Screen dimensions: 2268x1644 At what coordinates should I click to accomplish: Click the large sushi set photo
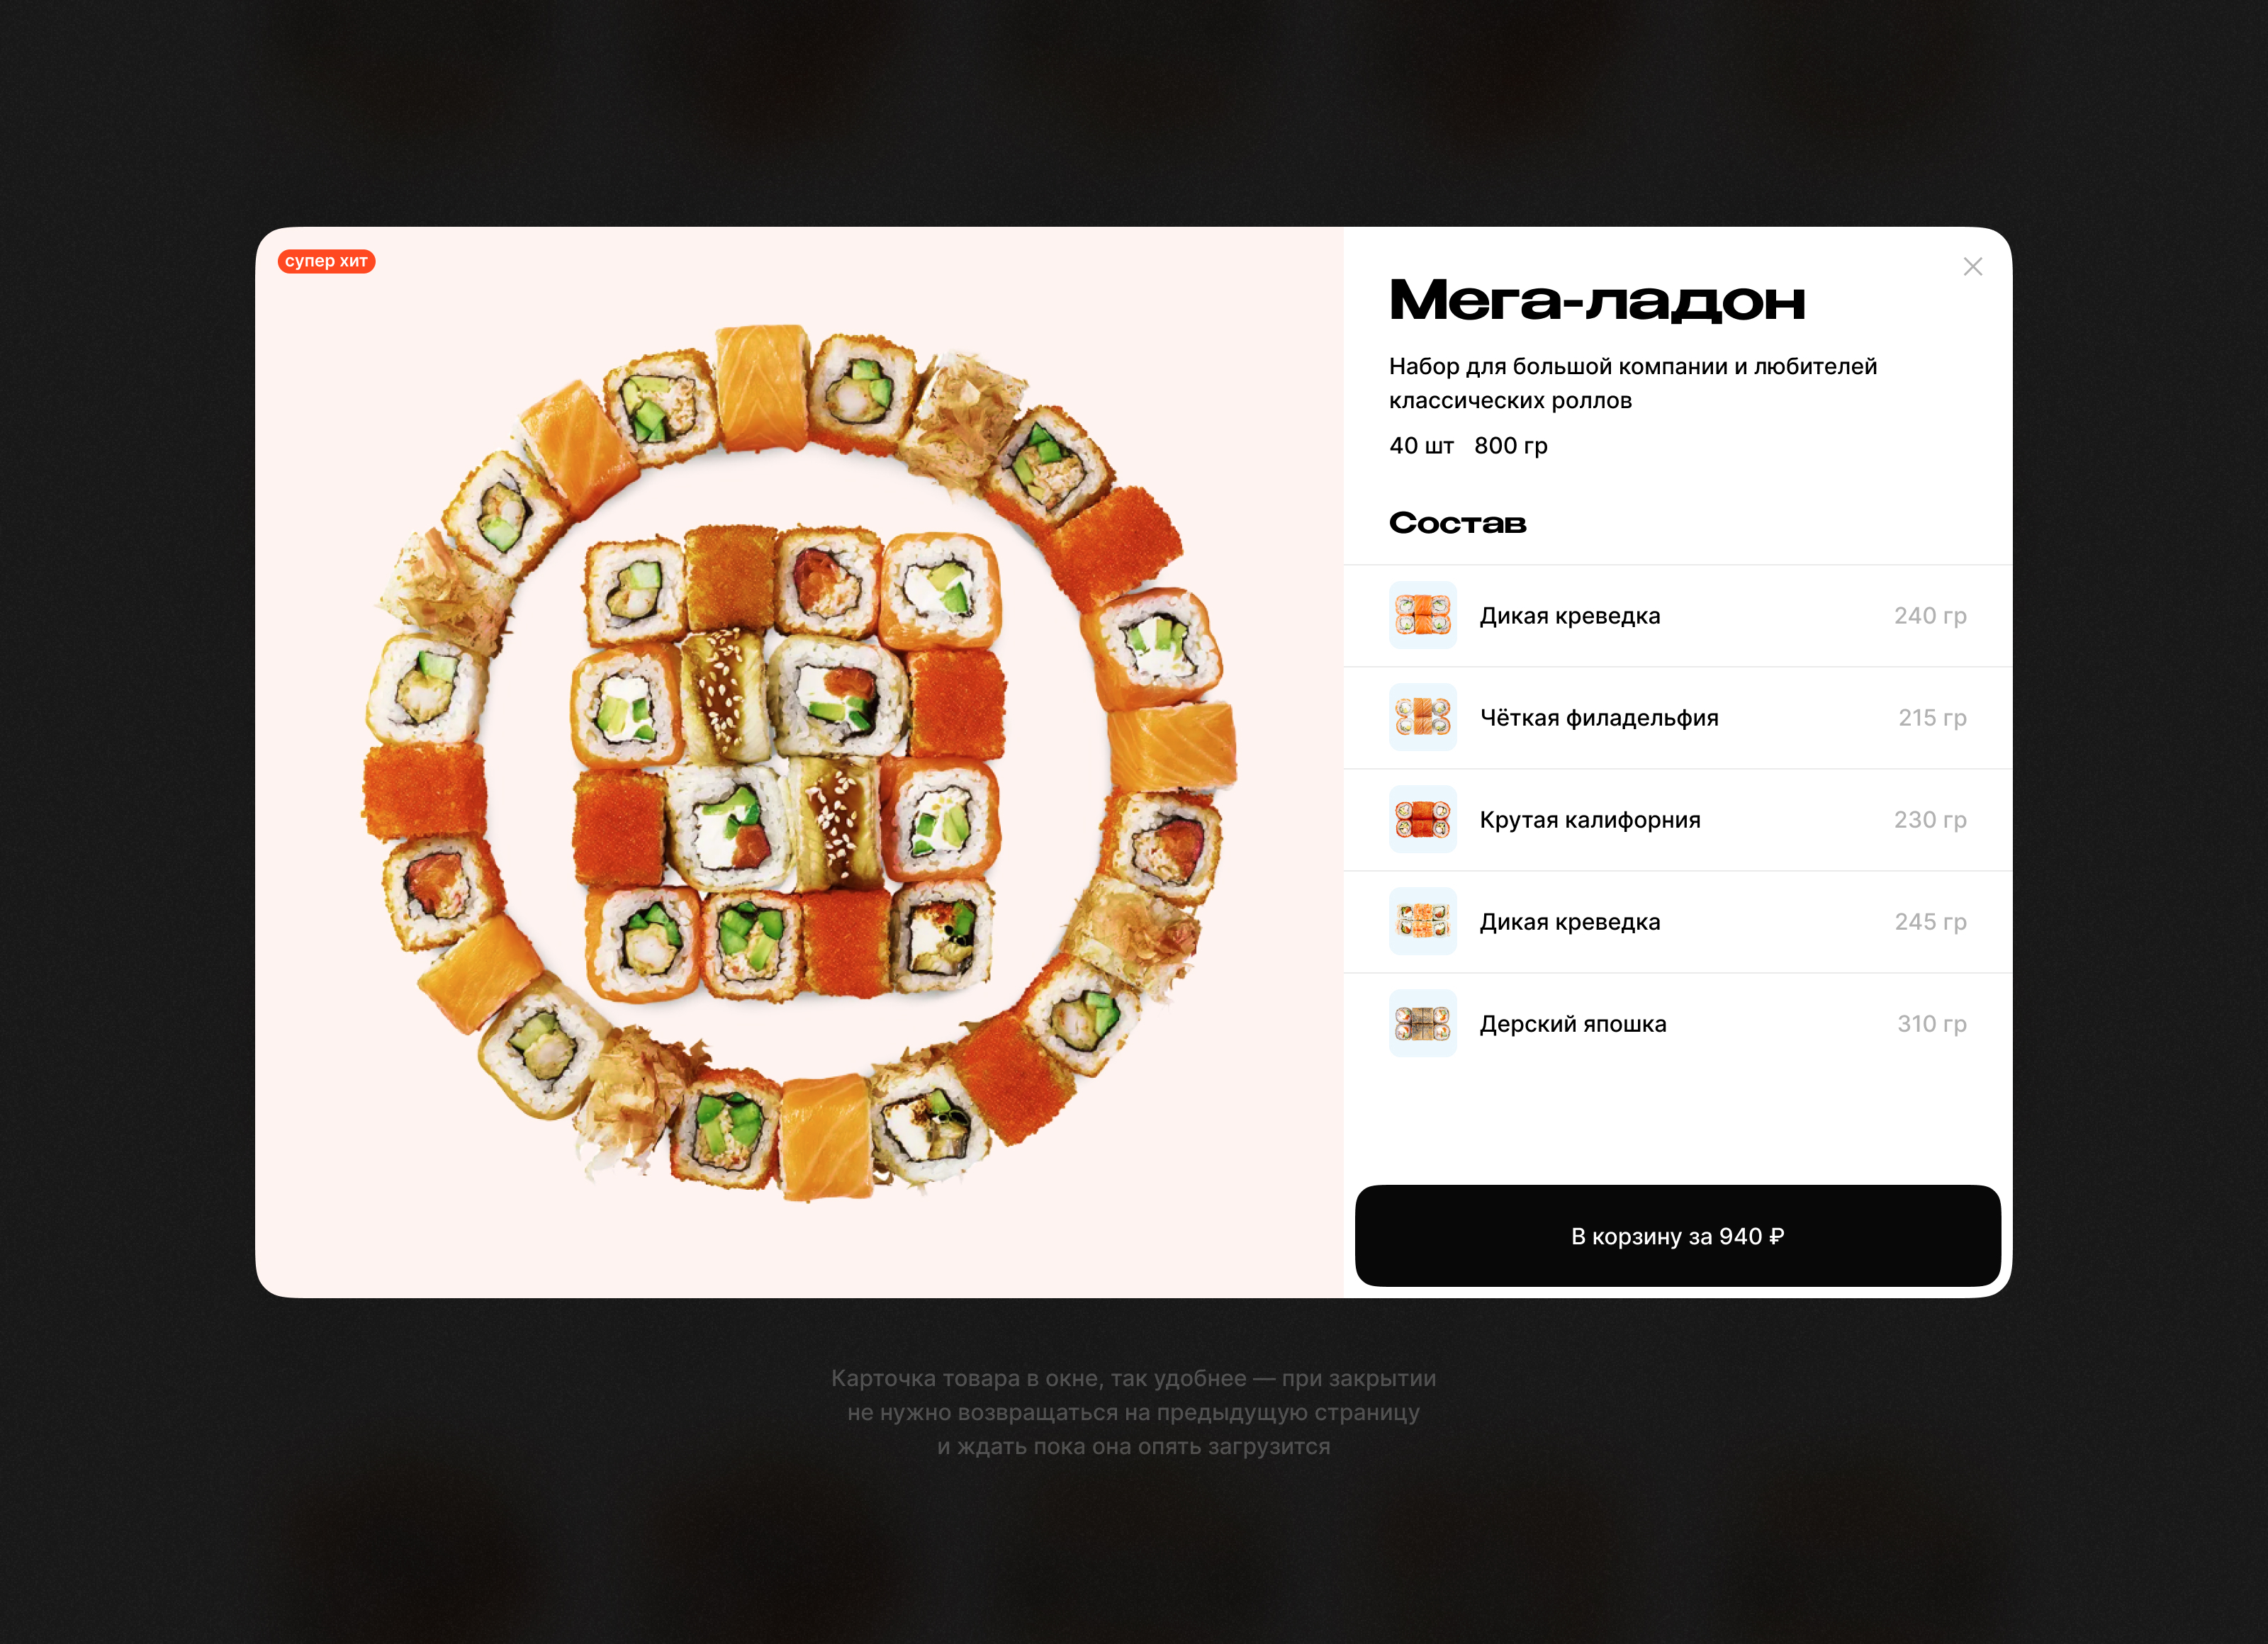coord(799,763)
